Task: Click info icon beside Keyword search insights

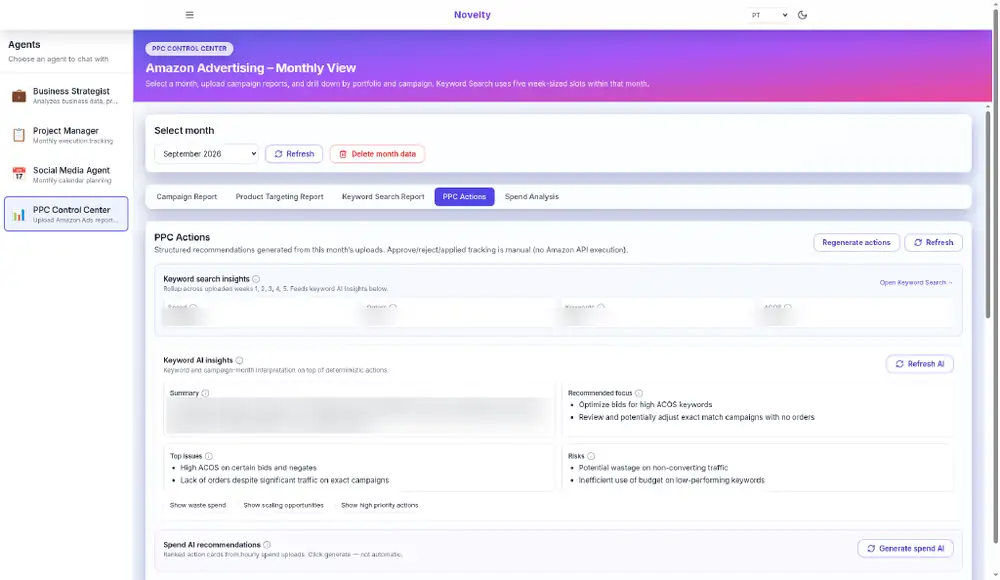Action: (x=256, y=279)
